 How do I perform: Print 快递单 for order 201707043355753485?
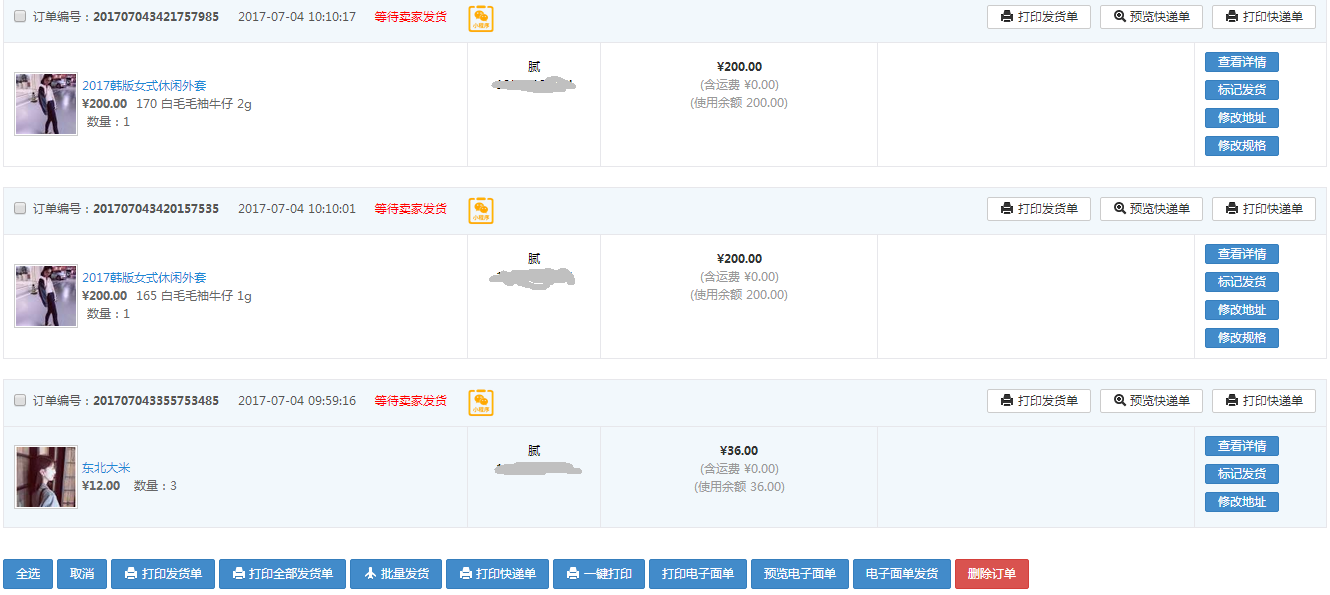(x=1264, y=401)
